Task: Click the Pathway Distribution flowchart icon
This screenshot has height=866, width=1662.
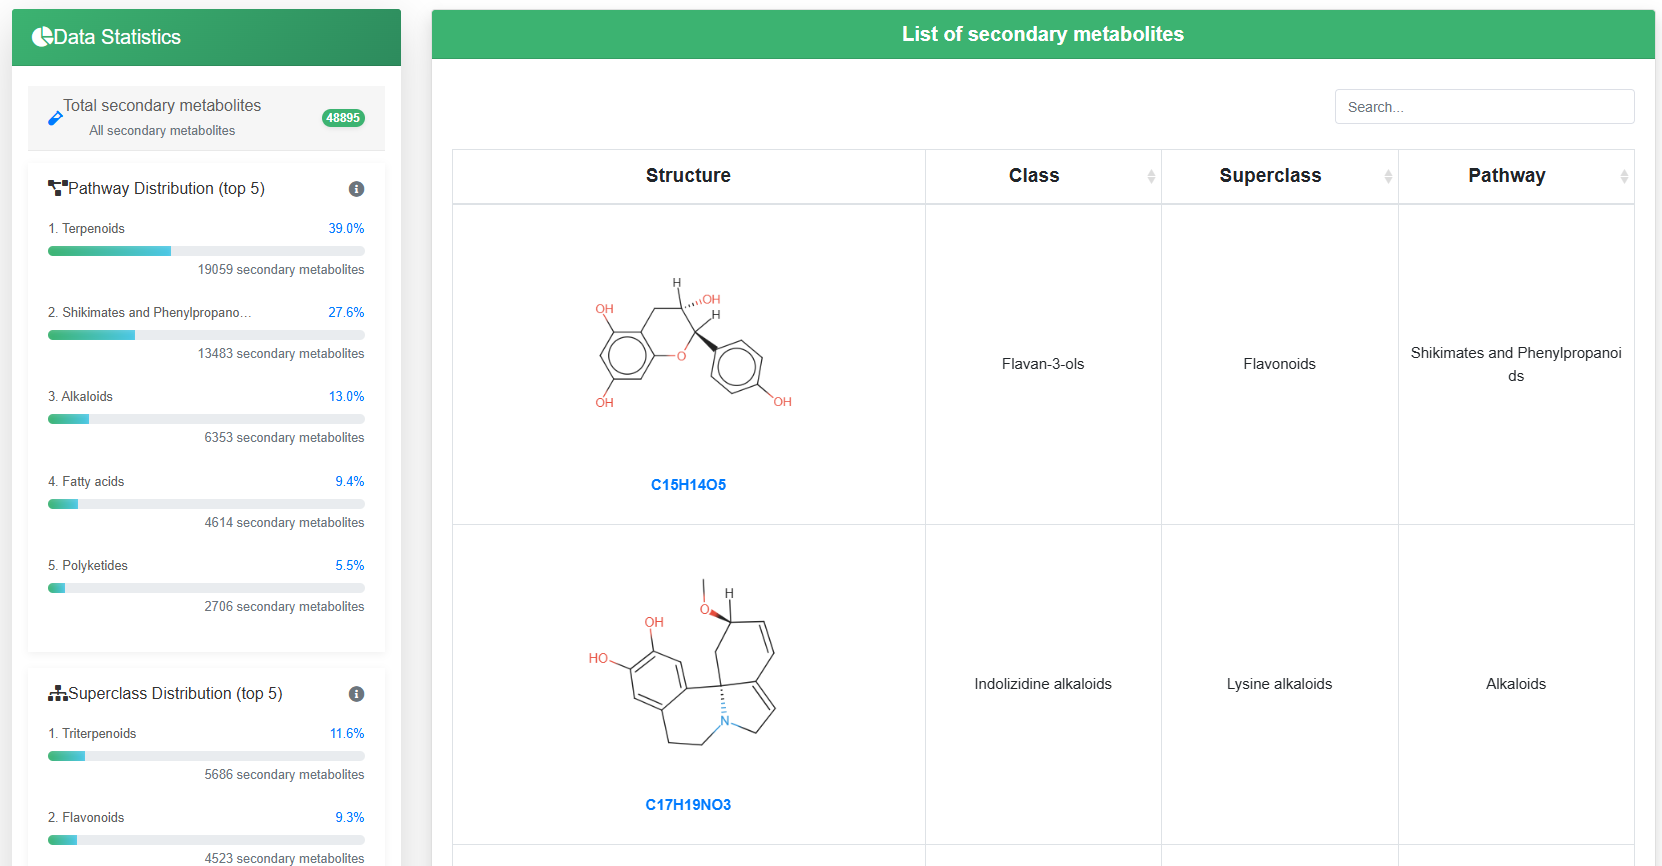Action: (x=57, y=188)
